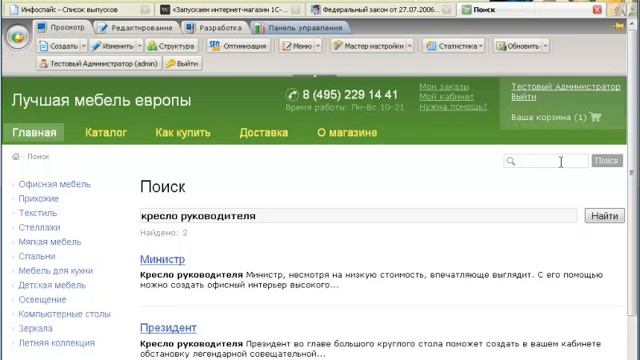Expand the Меню dropdown arrow
Viewport: 640px width, 360px height.
click(318, 46)
